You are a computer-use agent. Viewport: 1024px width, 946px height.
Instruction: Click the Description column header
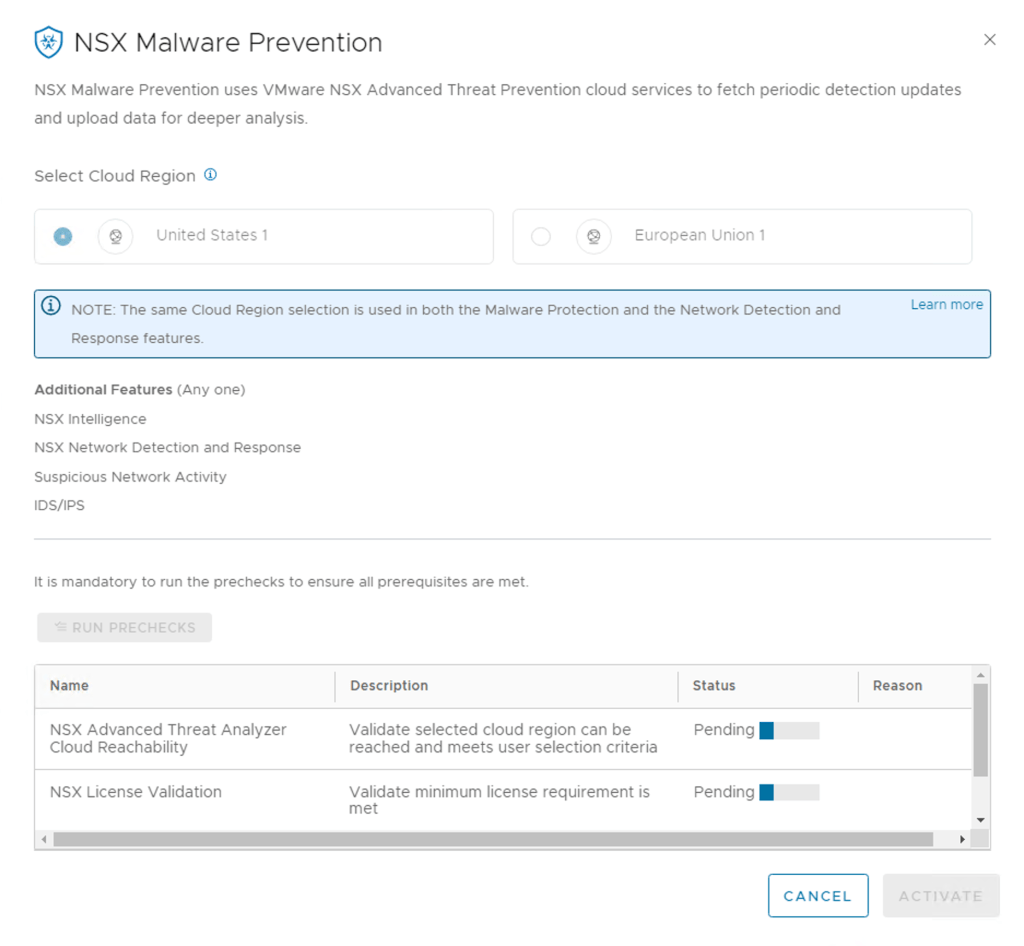pyautogui.click(x=389, y=686)
